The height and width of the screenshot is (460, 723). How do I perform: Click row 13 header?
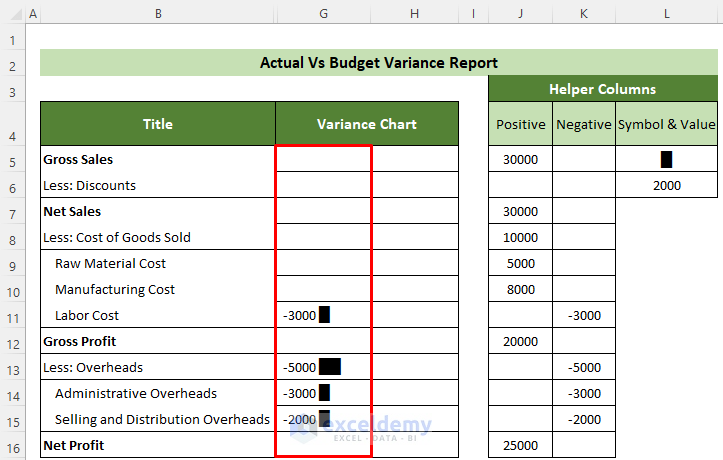[x=12, y=367]
